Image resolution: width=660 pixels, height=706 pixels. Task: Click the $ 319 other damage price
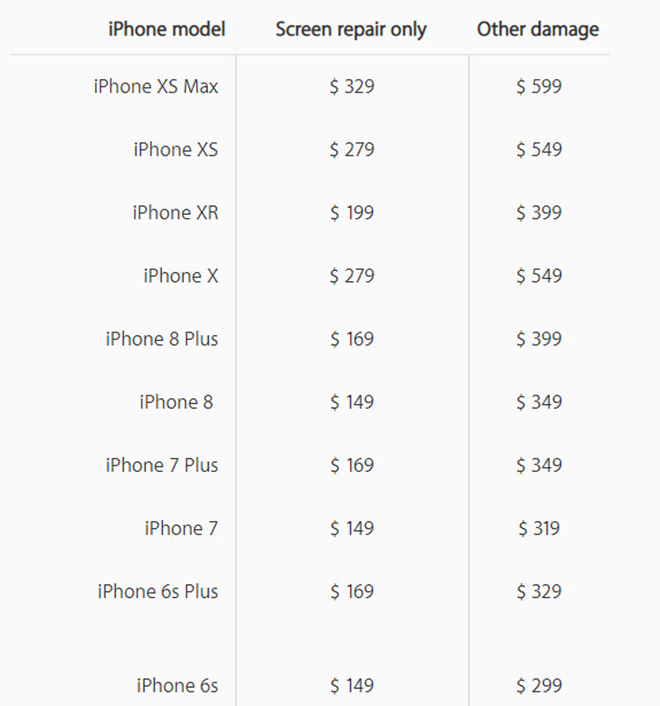pyautogui.click(x=539, y=528)
